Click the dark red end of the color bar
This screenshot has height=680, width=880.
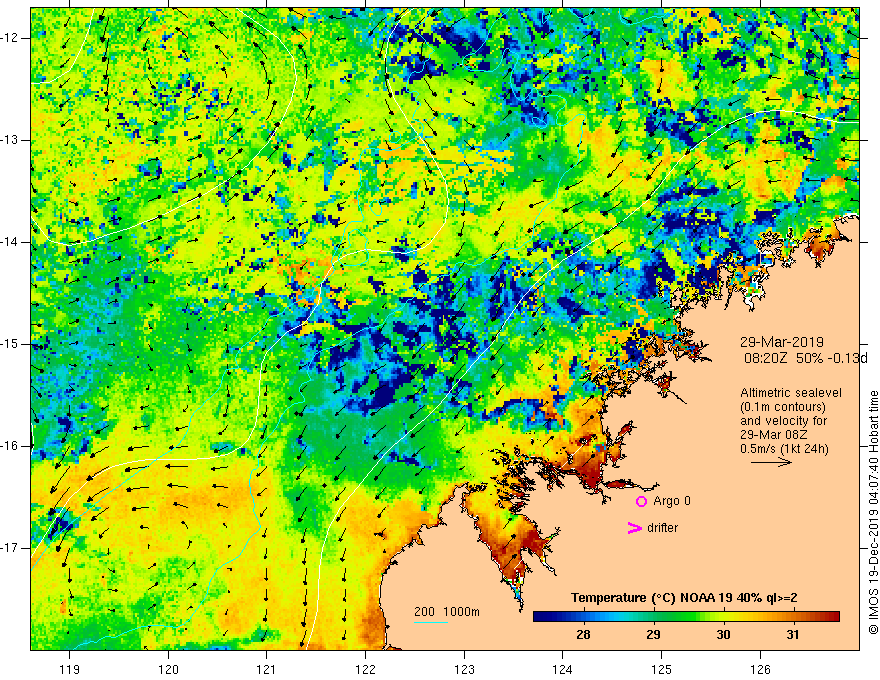tap(834, 617)
